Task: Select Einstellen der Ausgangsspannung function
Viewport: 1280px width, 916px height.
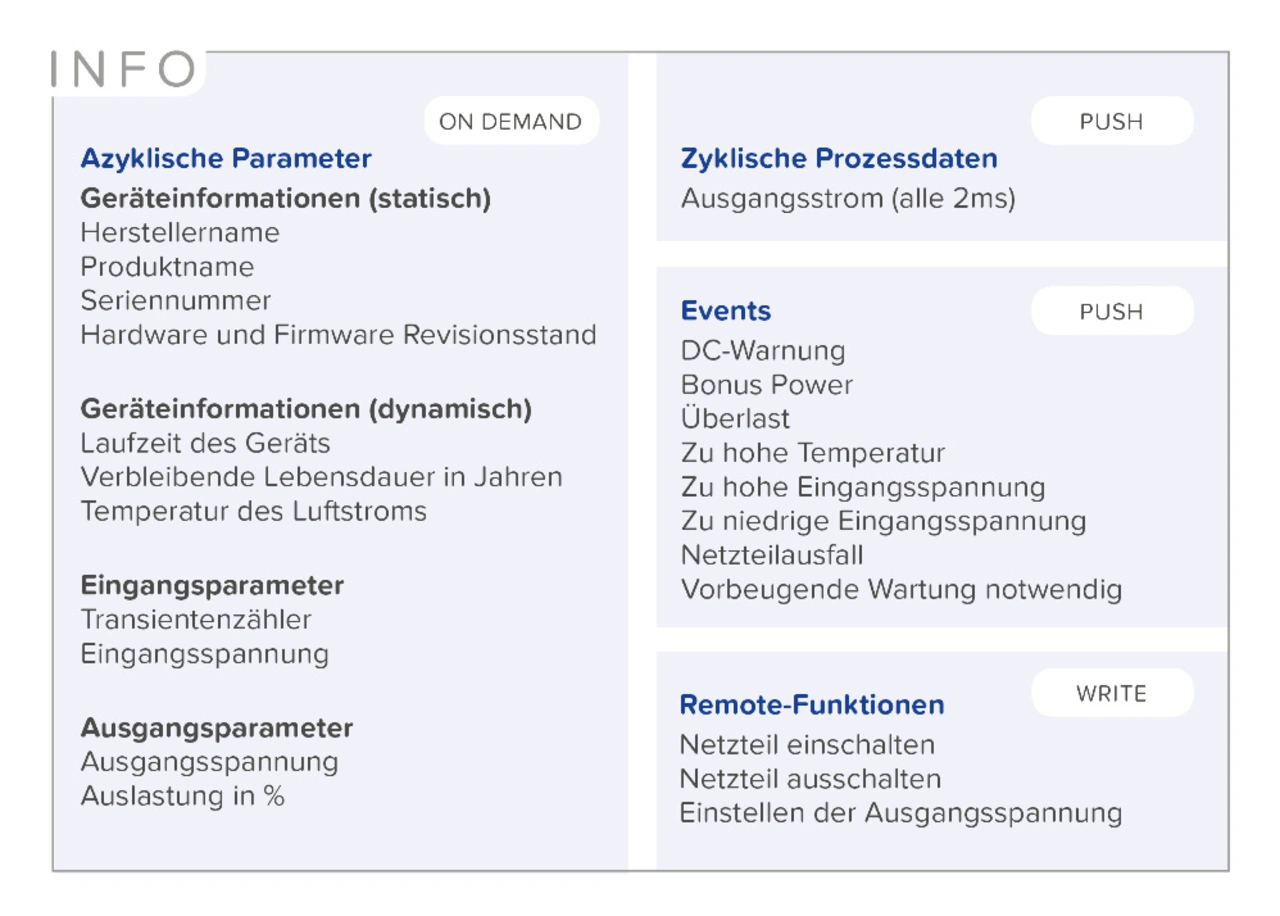Action: click(x=900, y=813)
